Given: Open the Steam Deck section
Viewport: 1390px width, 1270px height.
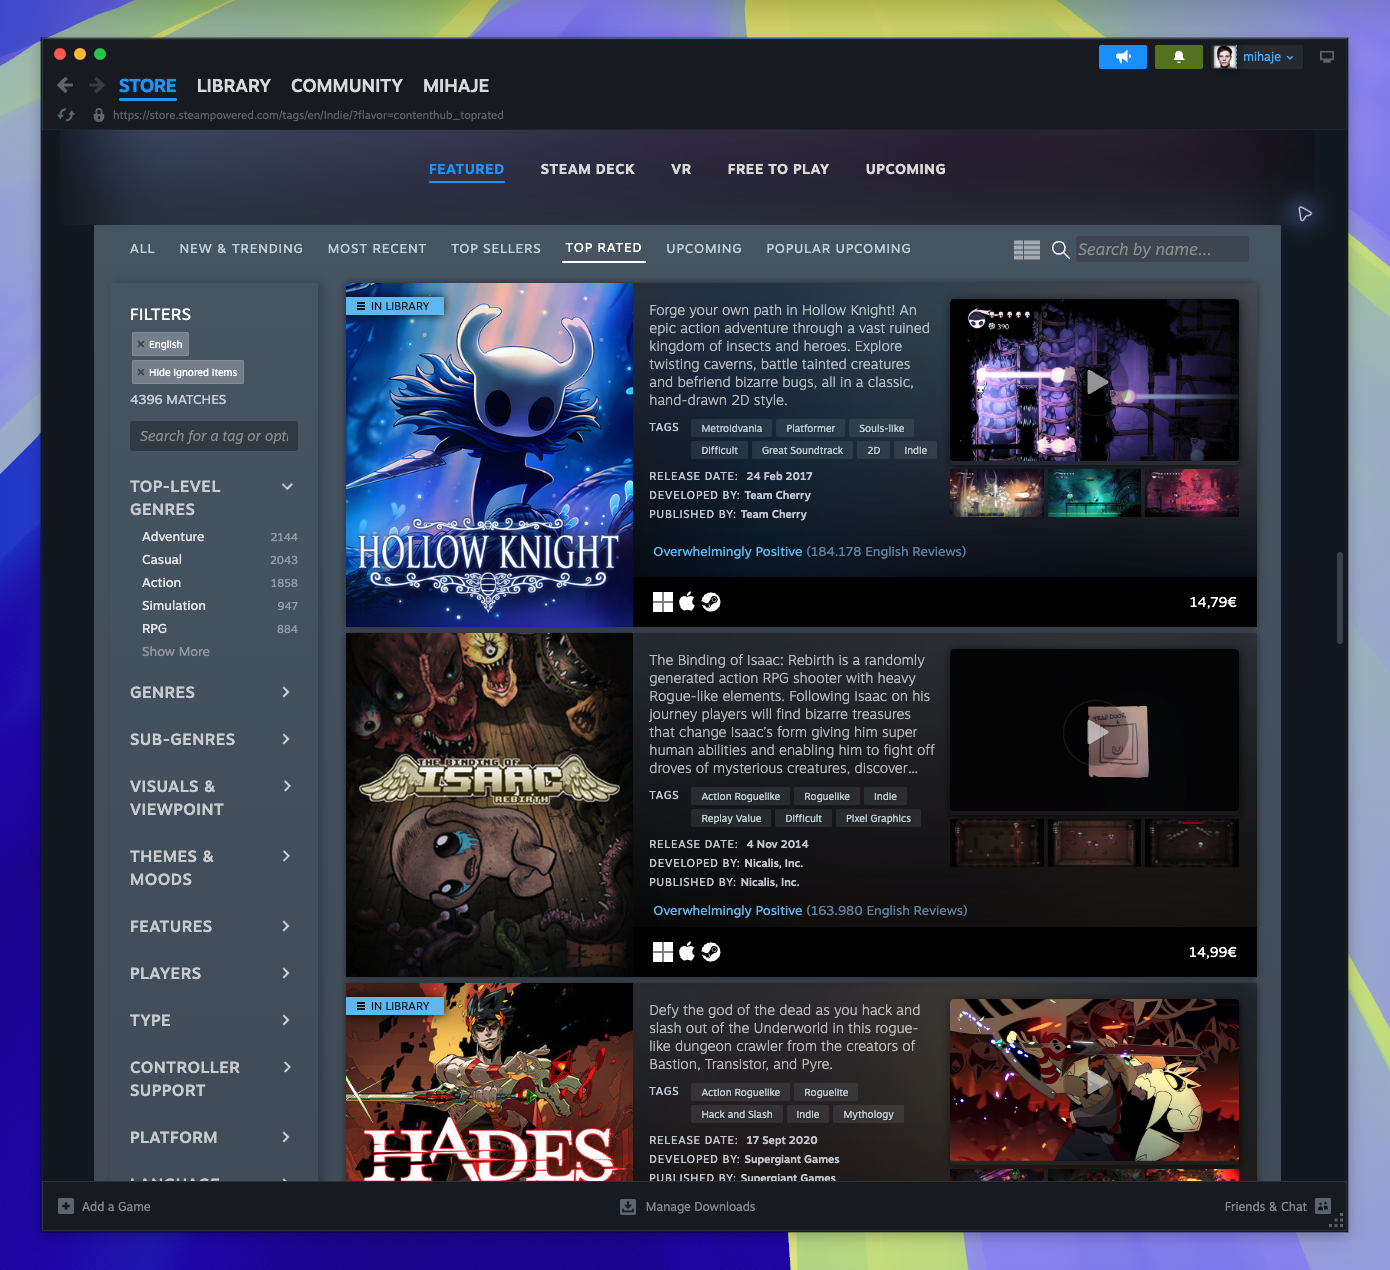Looking at the screenshot, I should point(588,169).
